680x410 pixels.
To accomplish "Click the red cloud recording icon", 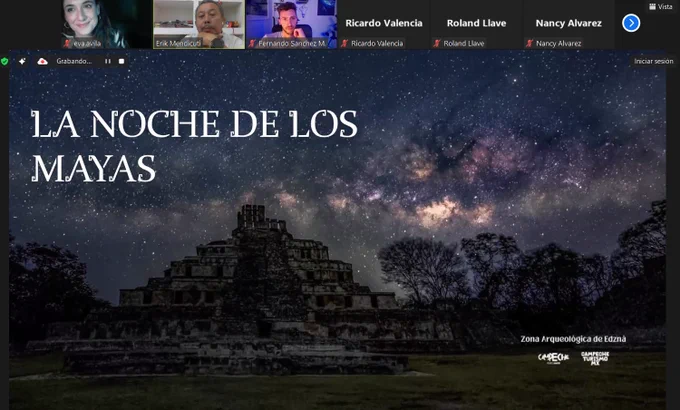I will tap(42, 62).
